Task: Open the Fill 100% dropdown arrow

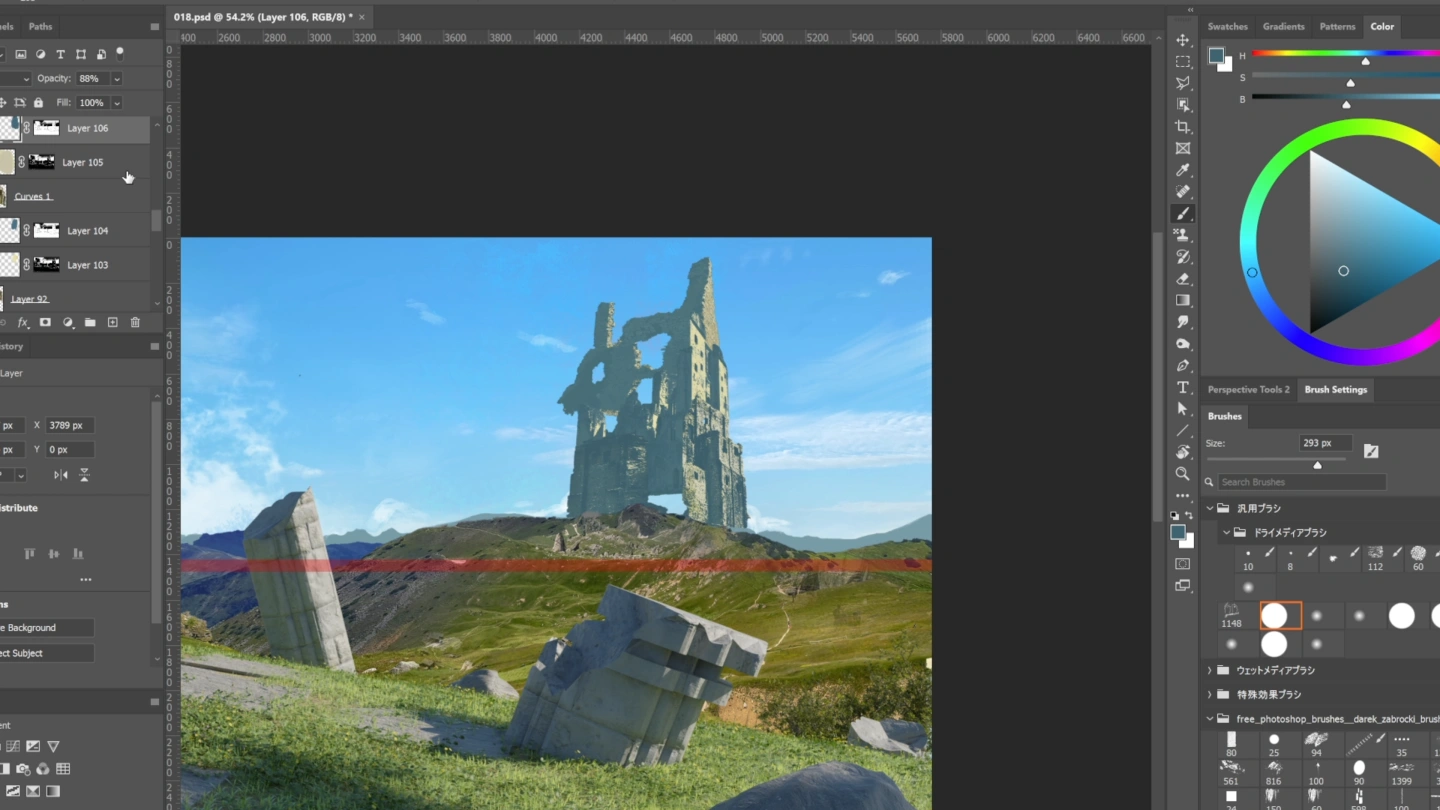Action: click(117, 103)
